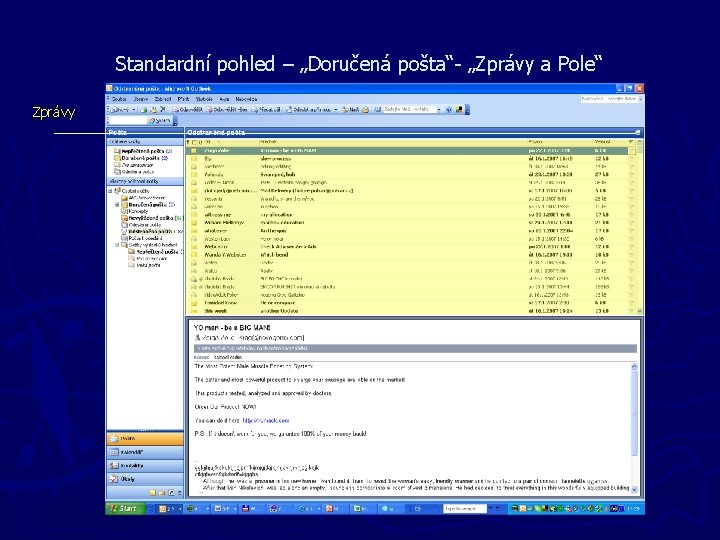Open the Zobrazit menu
The width and height of the screenshot is (720, 540).
pos(163,99)
